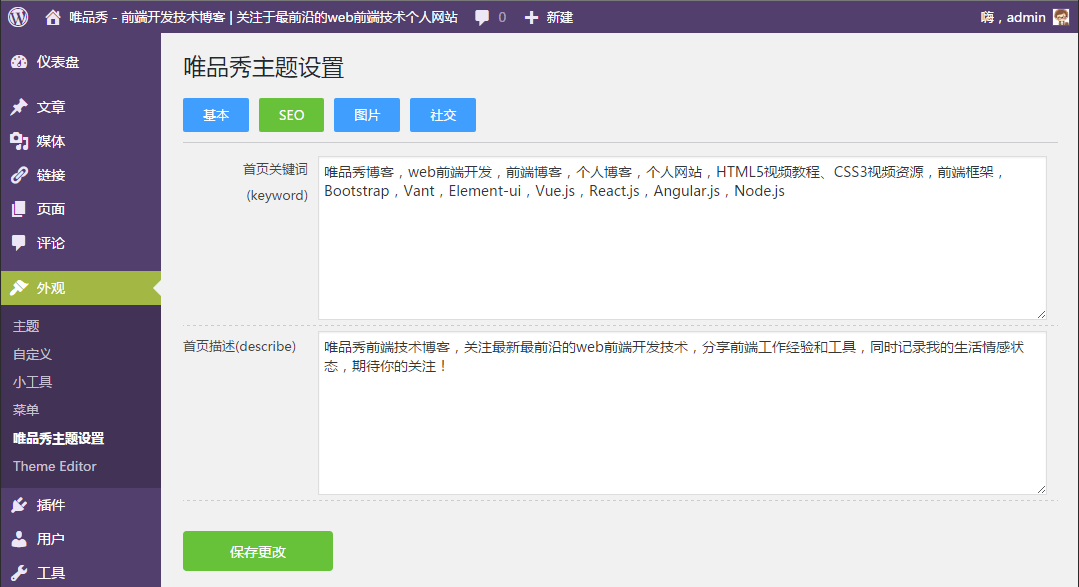1079x587 pixels.
Task: Open comments from the admin bar bubble icon
Action: point(481,16)
